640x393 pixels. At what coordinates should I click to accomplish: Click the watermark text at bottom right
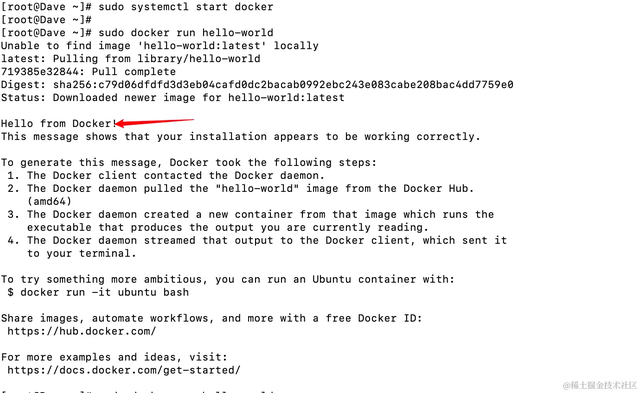(600, 385)
